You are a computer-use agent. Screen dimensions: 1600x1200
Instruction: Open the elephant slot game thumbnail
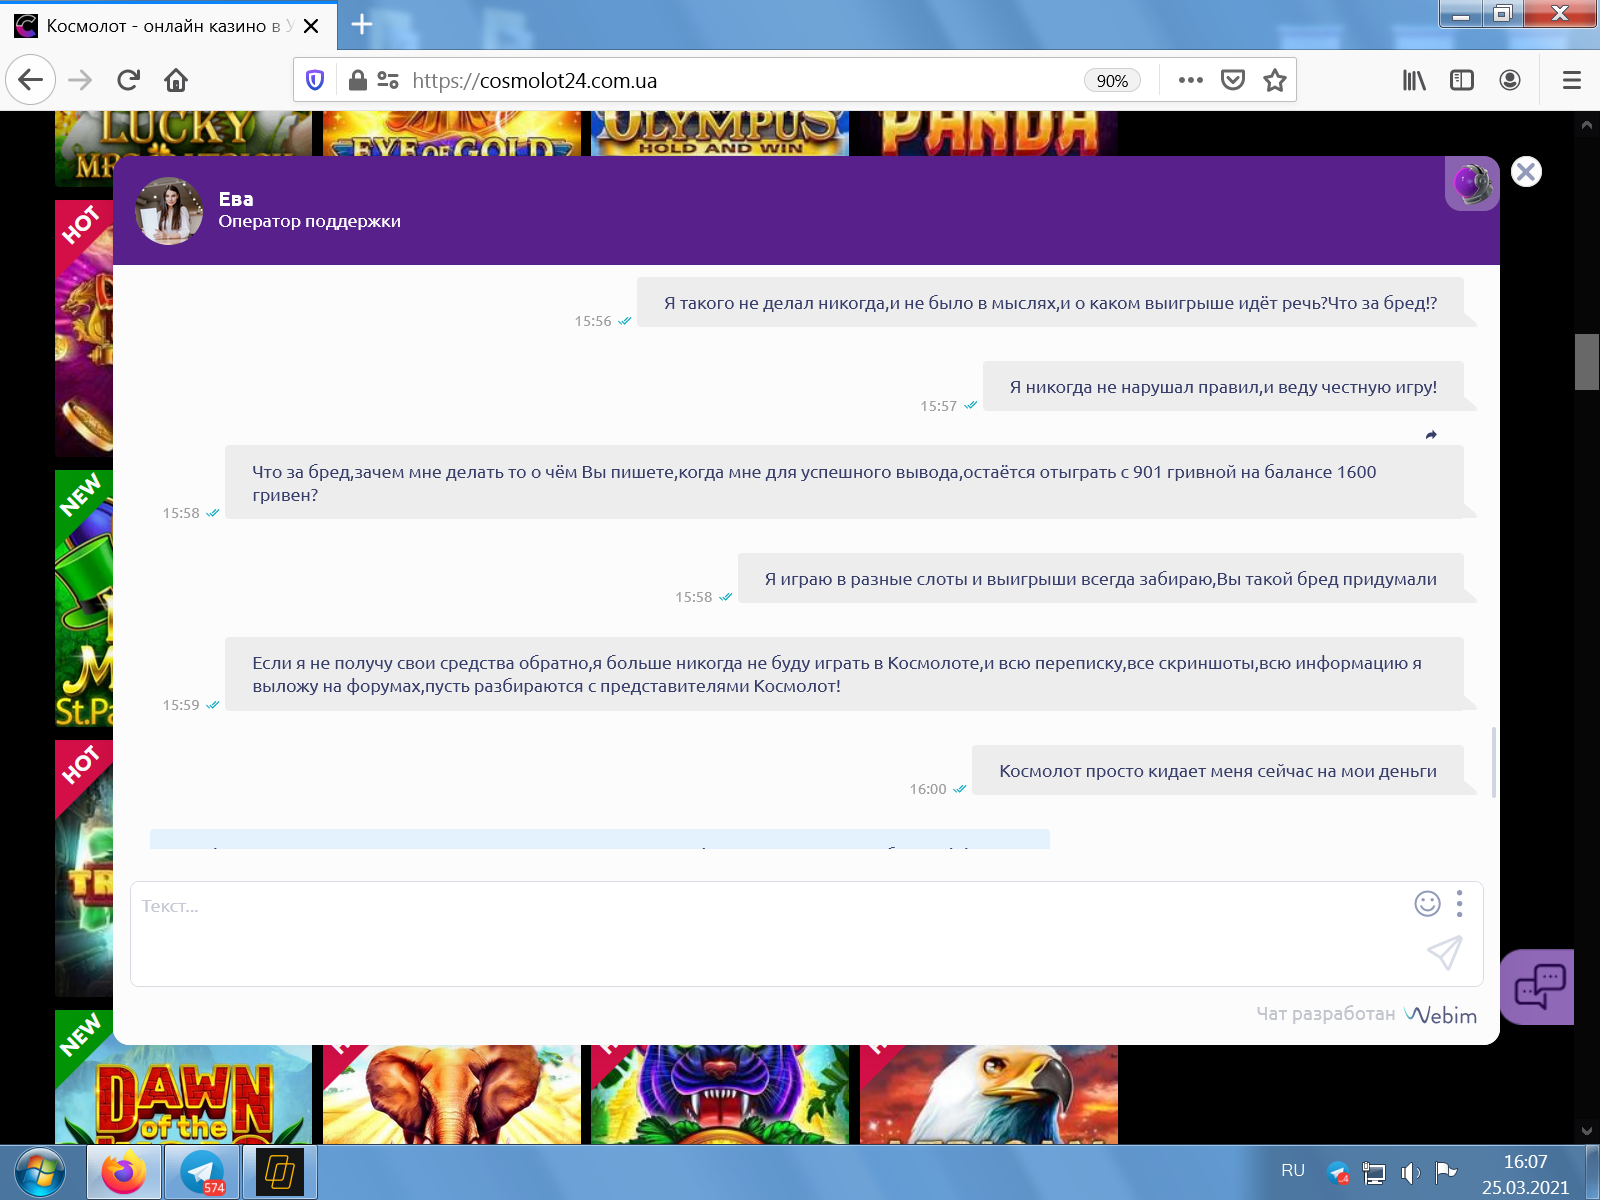pos(452,1094)
